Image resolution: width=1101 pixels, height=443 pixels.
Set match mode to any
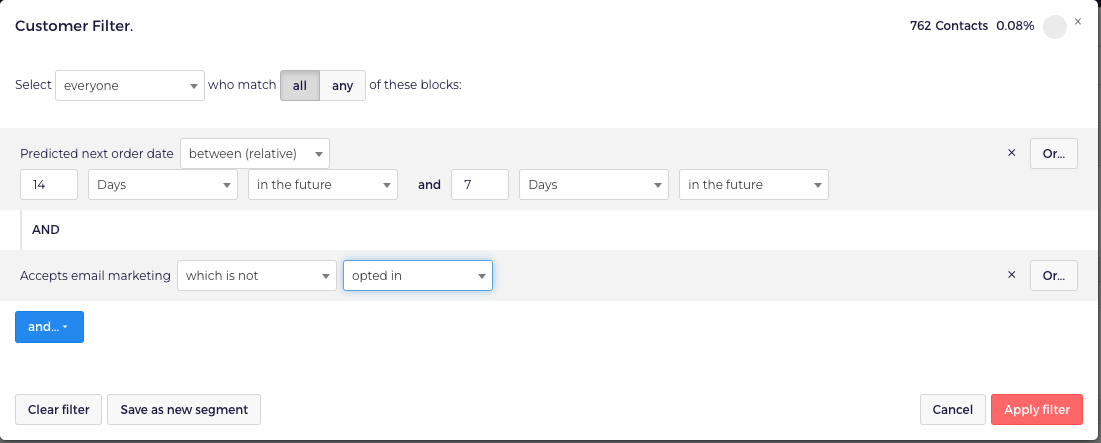[x=343, y=86]
